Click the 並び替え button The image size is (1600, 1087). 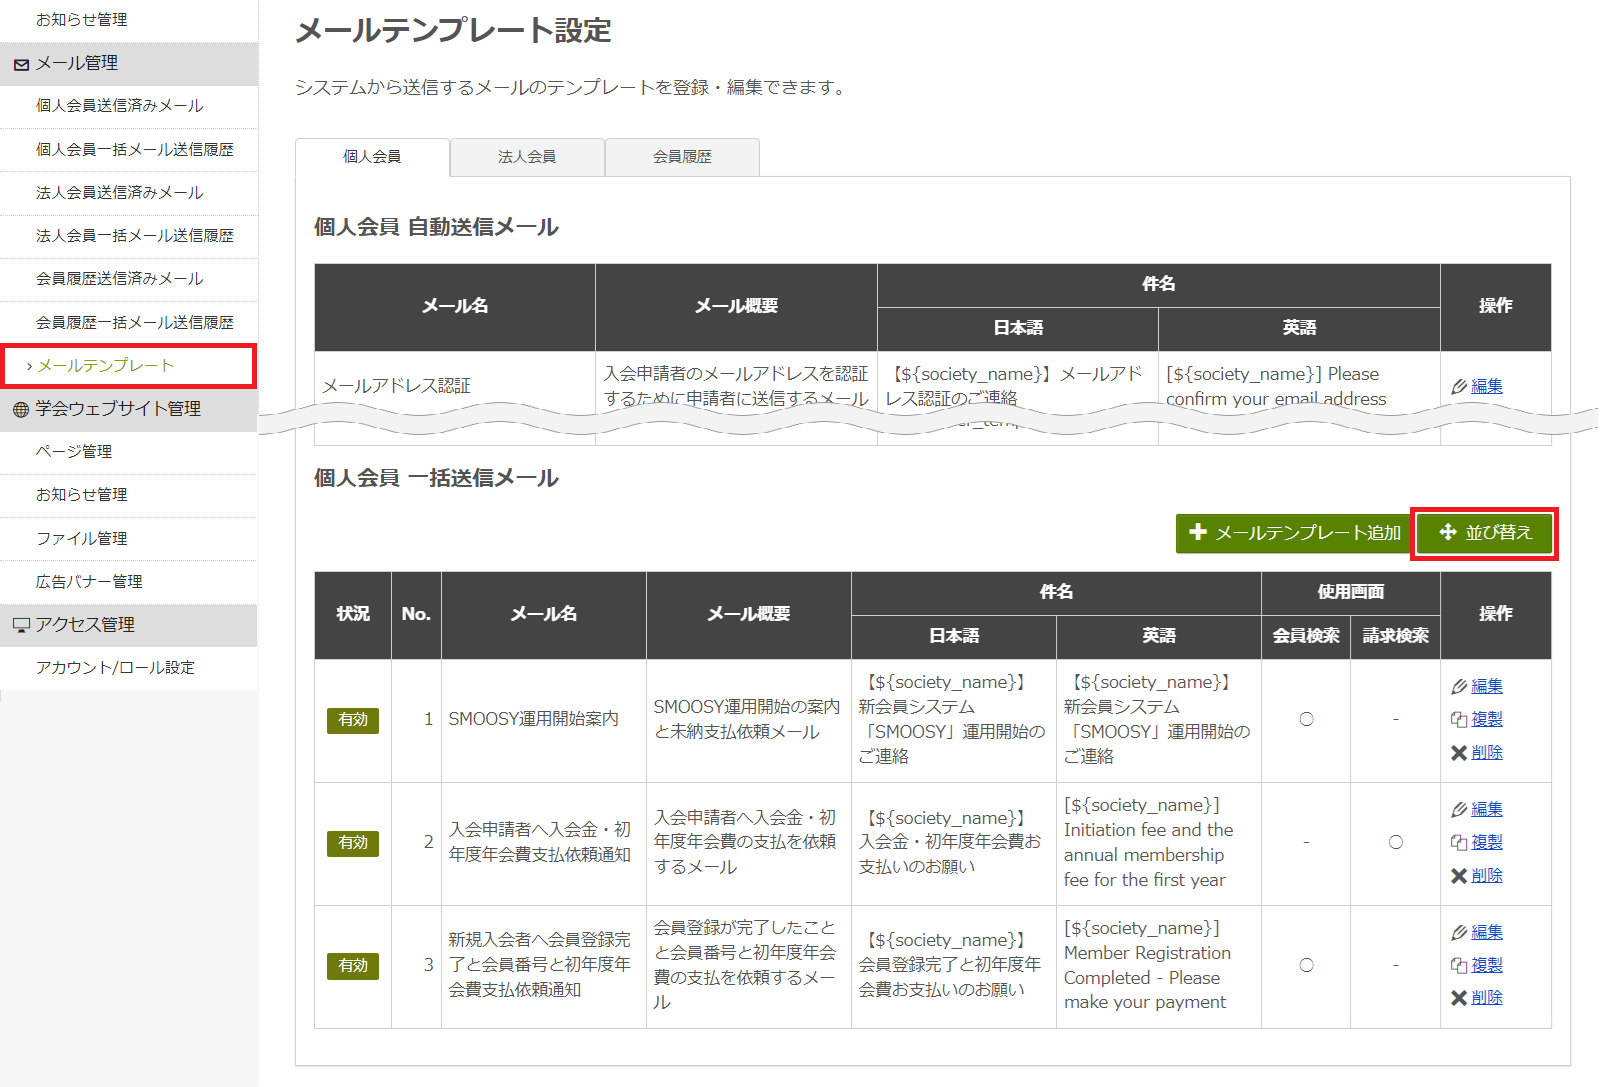pyautogui.click(x=1484, y=533)
